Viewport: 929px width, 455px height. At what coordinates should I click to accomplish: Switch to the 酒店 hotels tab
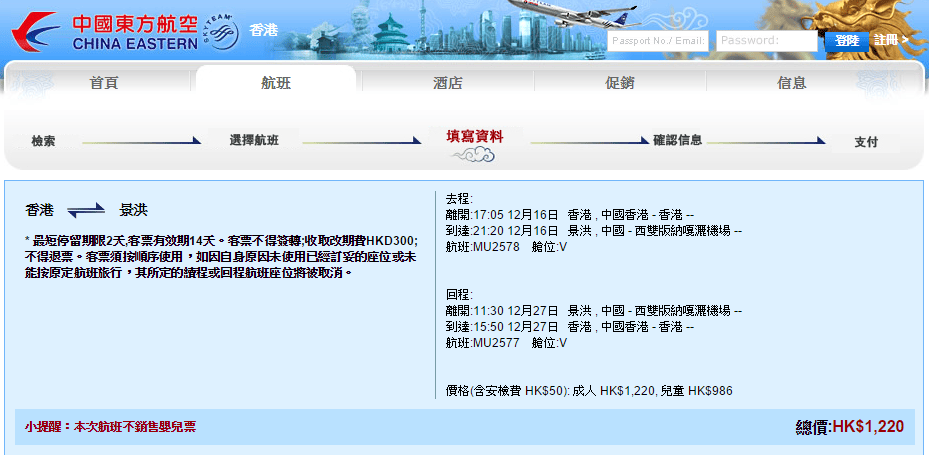click(447, 83)
